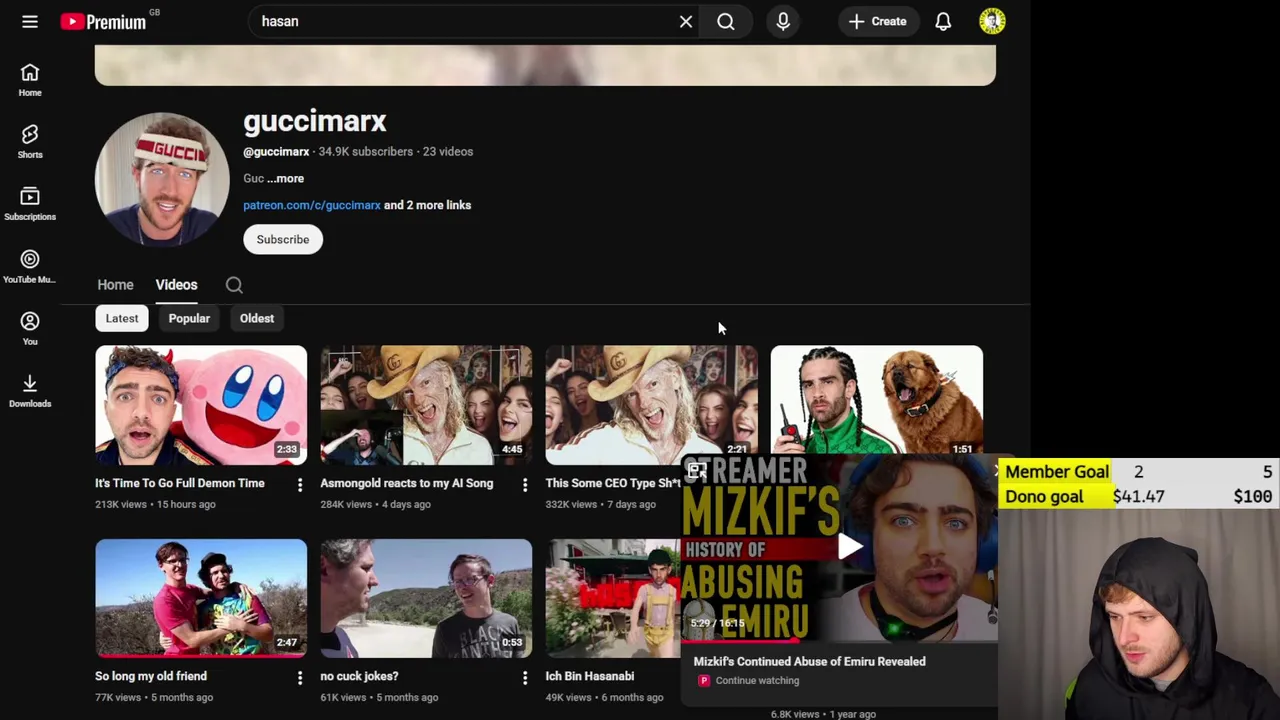
Task: Open It's Time To Go Full Demon Time title
Action: 180,483
